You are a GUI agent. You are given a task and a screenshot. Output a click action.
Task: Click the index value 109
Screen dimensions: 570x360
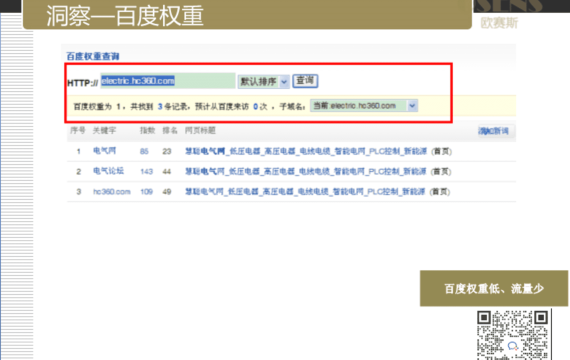[x=146, y=192]
